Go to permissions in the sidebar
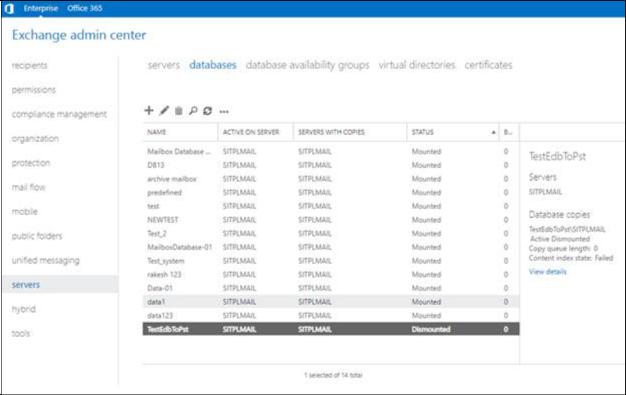This screenshot has height=395, width=626. [x=34, y=90]
